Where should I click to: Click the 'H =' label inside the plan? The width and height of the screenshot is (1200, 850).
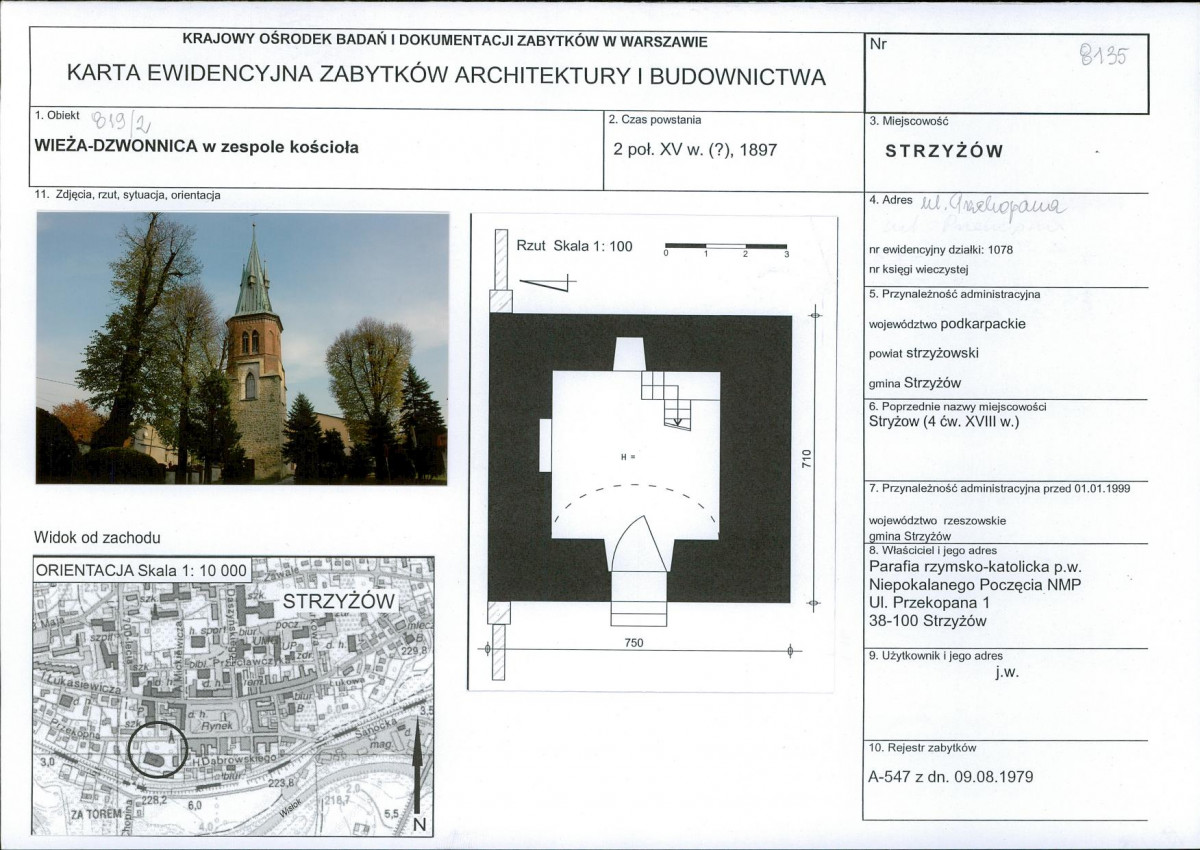(x=628, y=457)
